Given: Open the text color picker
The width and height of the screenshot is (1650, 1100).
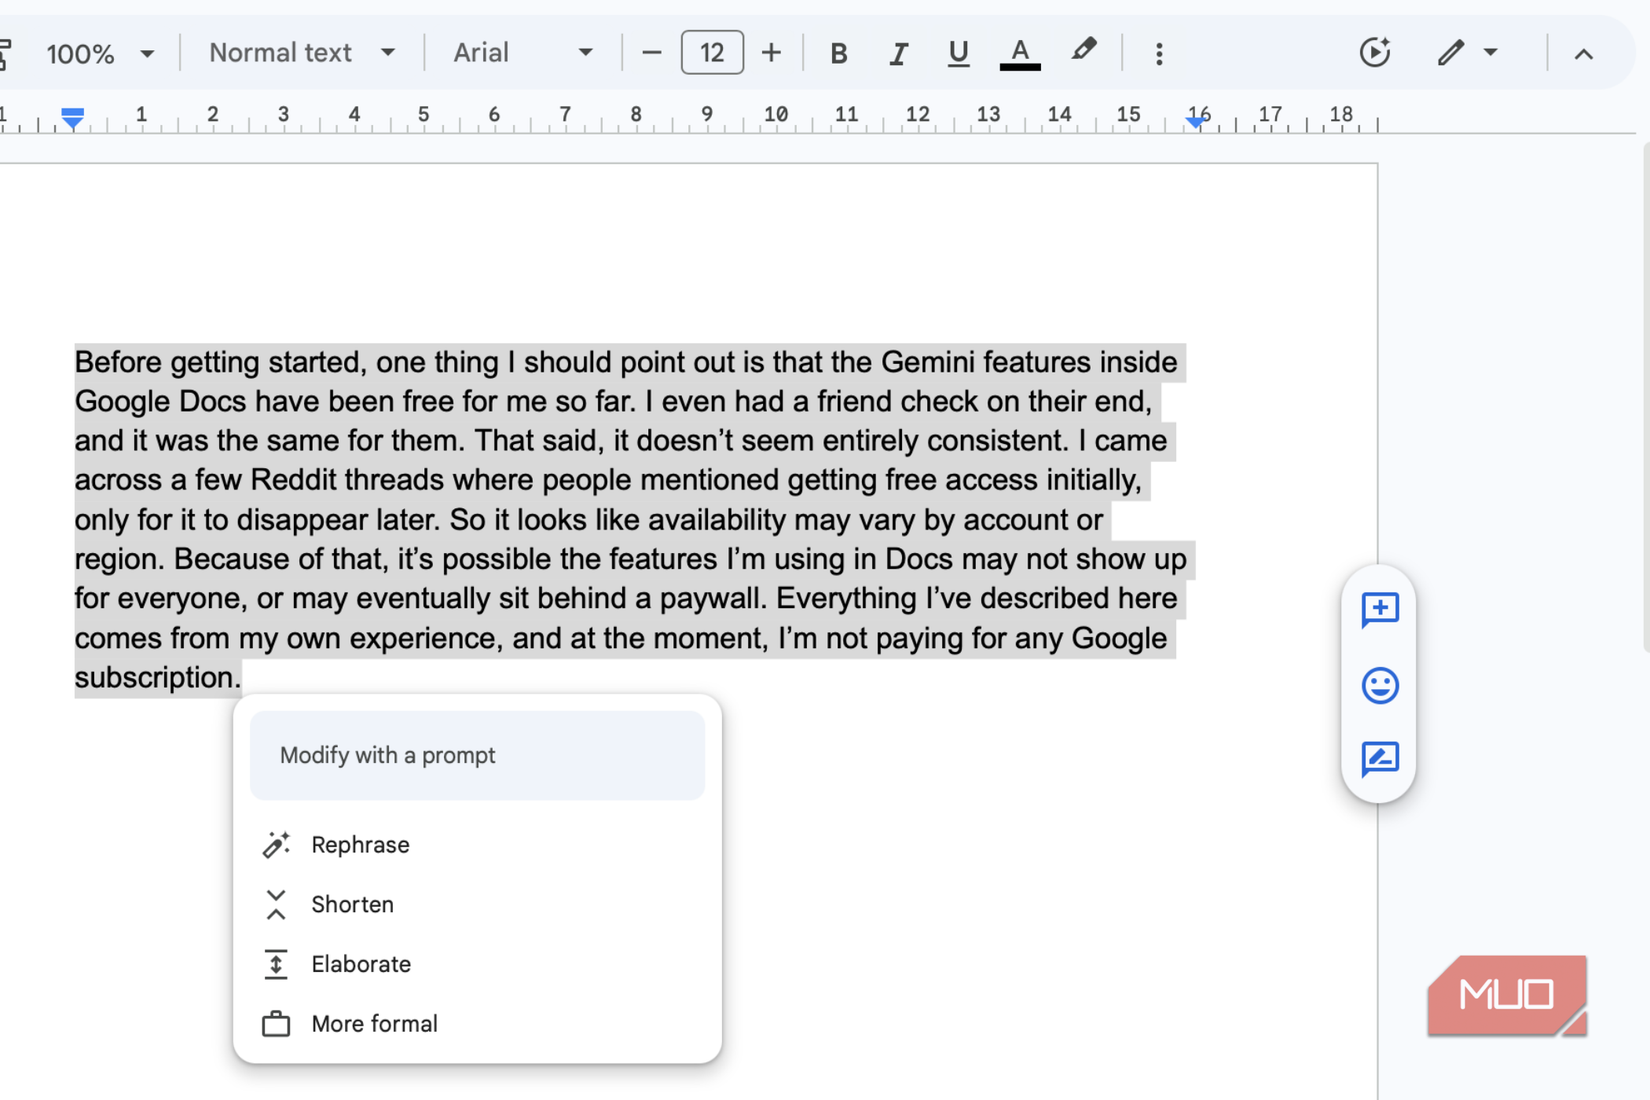Looking at the screenshot, I should 1019,53.
